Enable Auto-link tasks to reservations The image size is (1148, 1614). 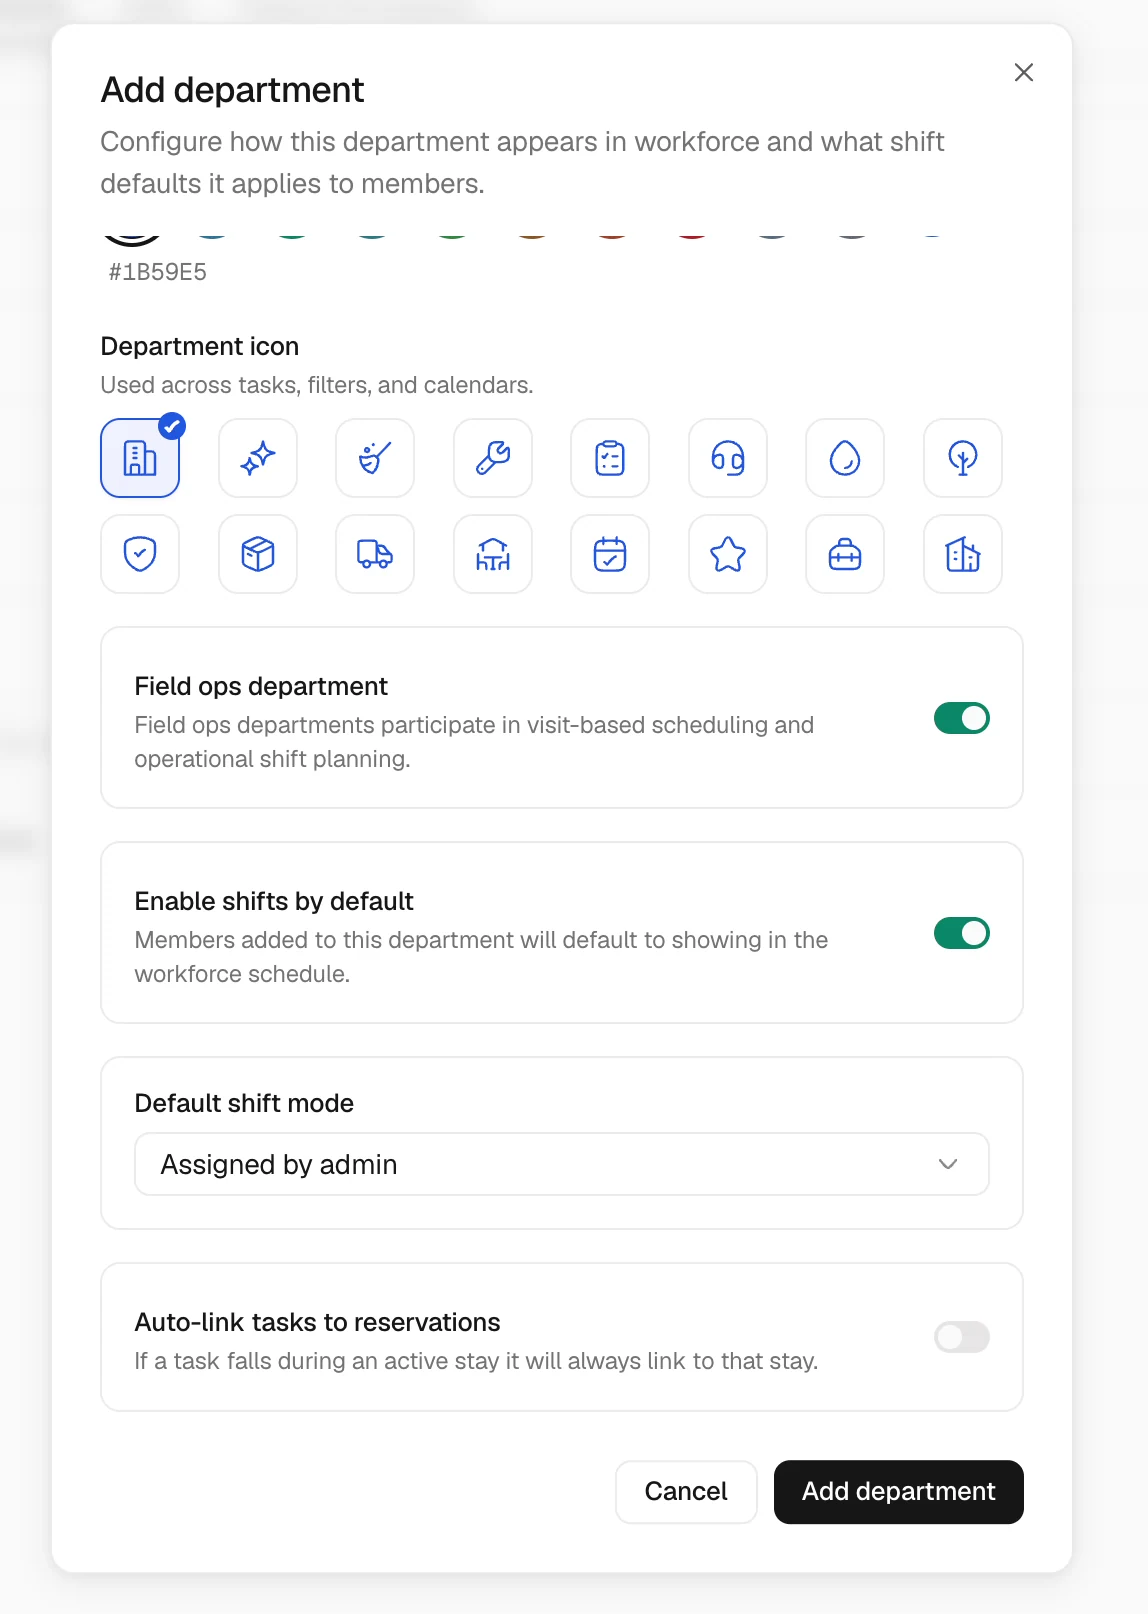click(x=962, y=1337)
